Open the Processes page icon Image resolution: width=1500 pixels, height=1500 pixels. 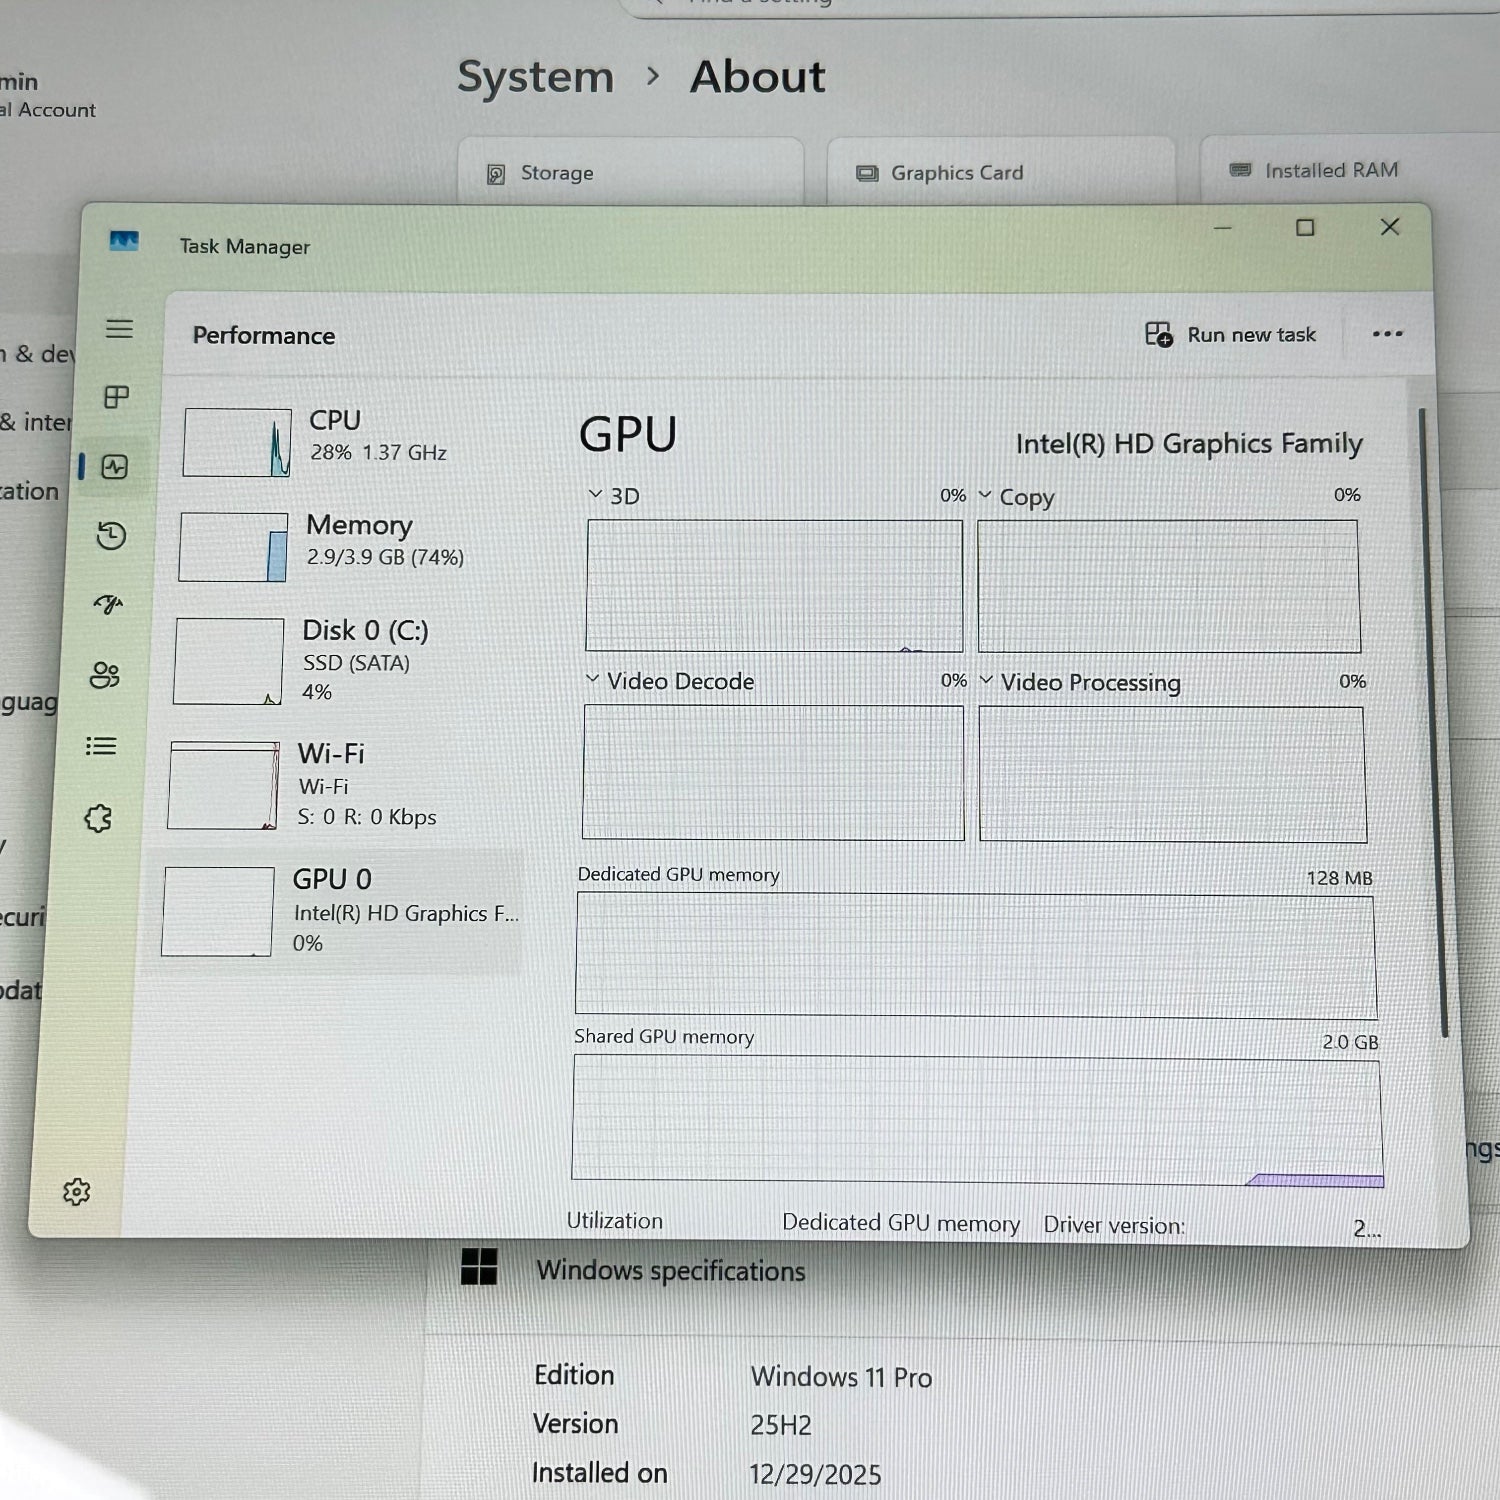117,397
